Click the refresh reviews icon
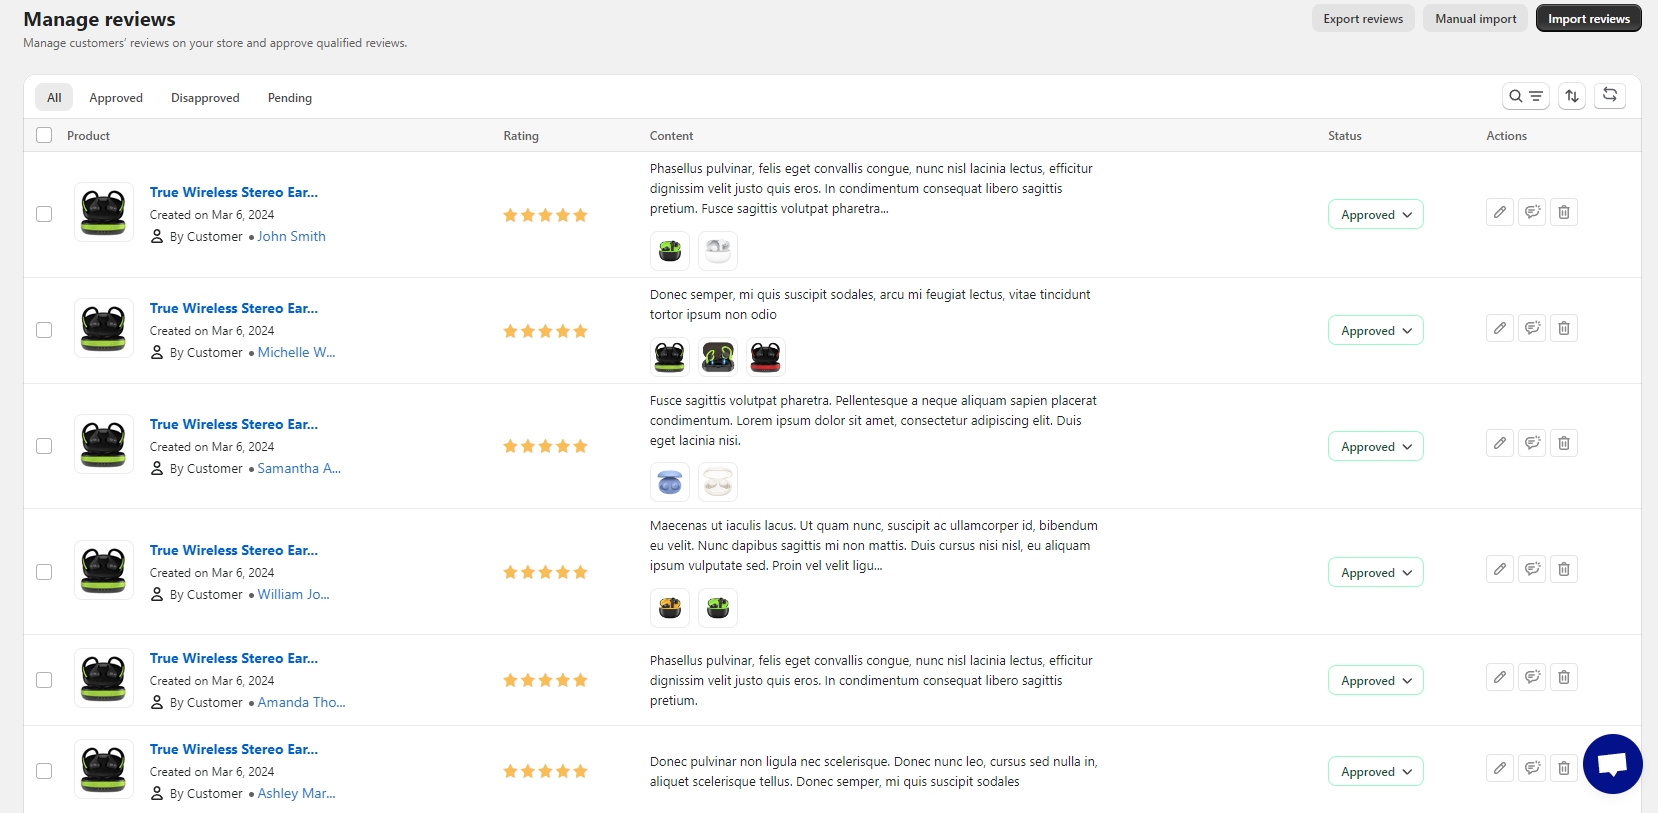 (x=1610, y=95)
